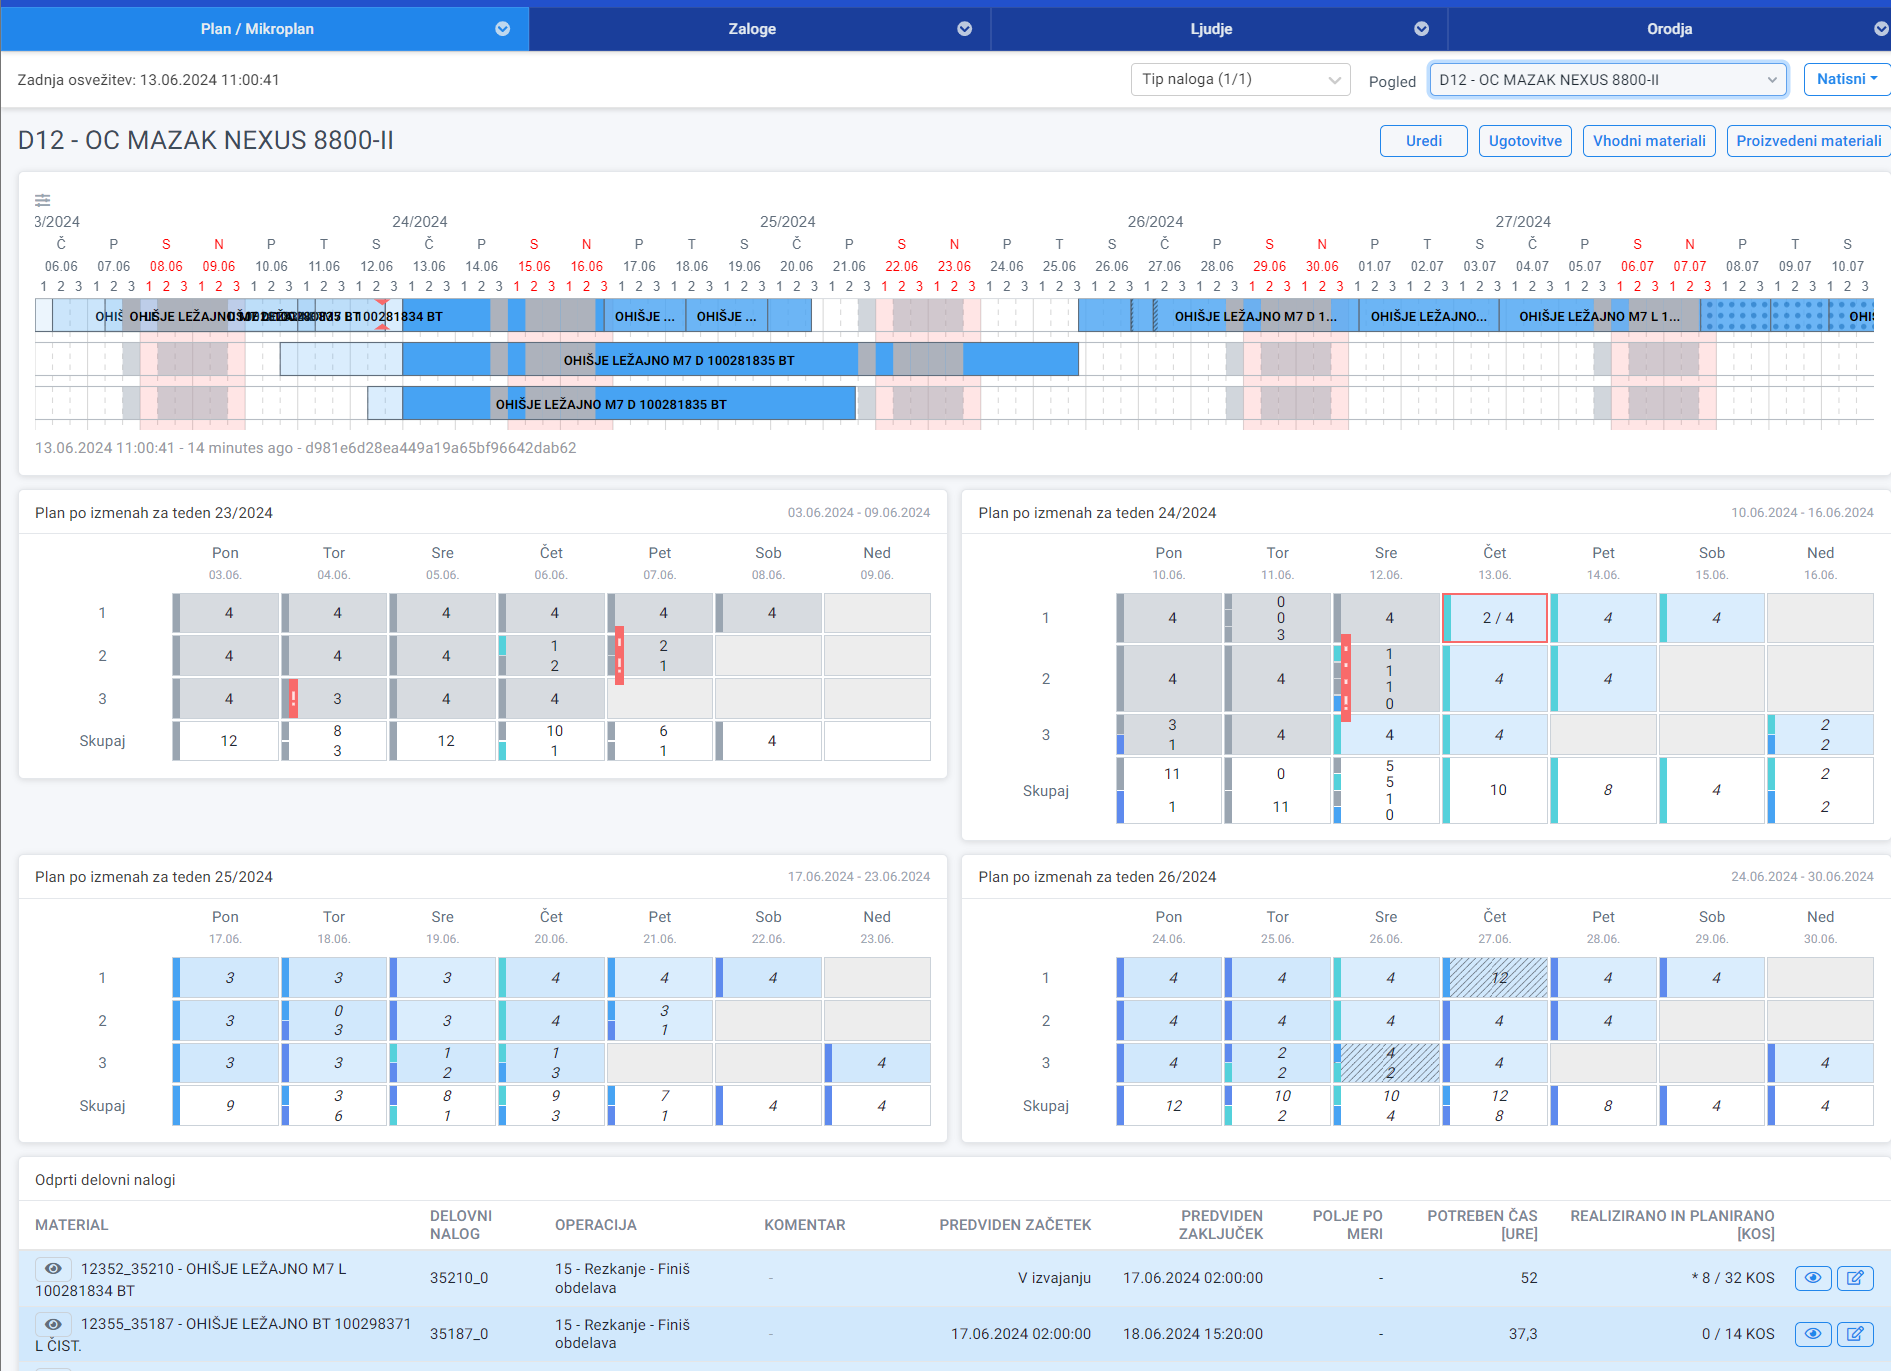Select truncated Gantt bar OHIŠJE LEŽAJNO...

1428,316
